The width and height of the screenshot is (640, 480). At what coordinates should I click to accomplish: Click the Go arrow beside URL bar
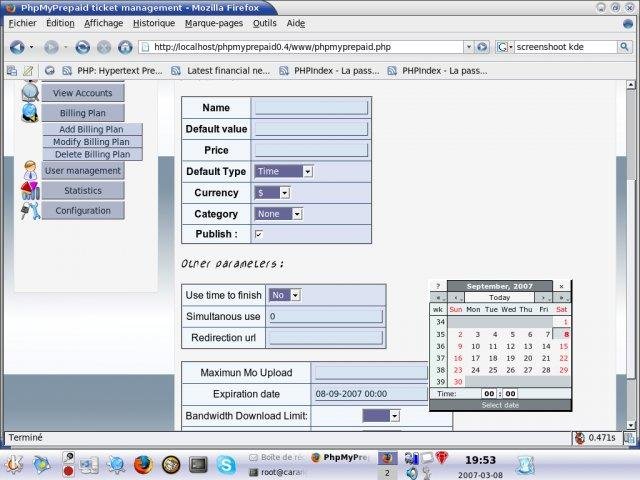482,47
